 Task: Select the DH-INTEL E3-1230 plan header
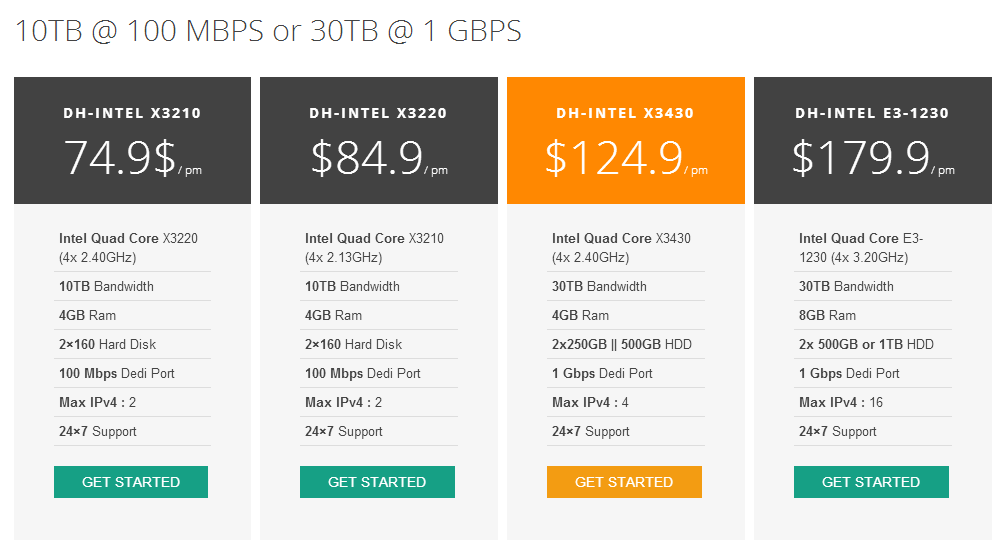point(872,113)
